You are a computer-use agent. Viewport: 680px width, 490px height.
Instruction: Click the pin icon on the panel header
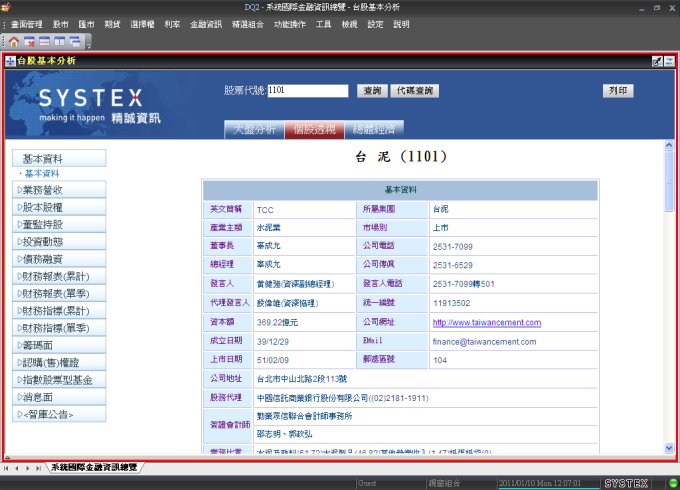tap(657, 61)
